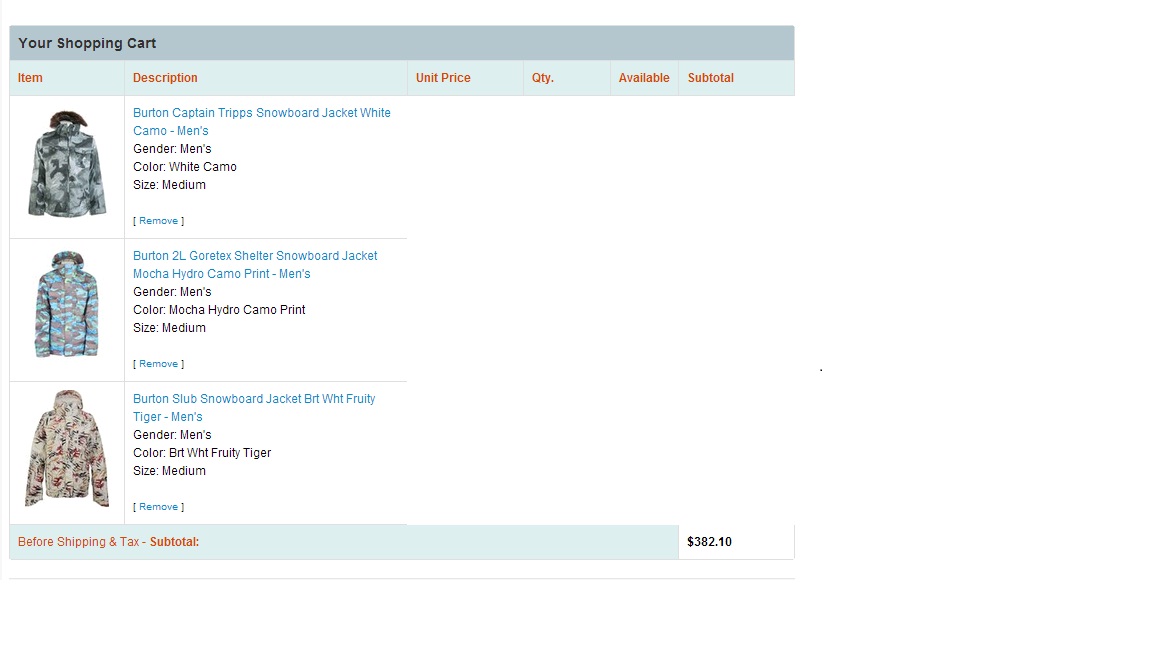Click the Unit Price column header
The image size is (1152, 648).
click(x=443, y=78)
